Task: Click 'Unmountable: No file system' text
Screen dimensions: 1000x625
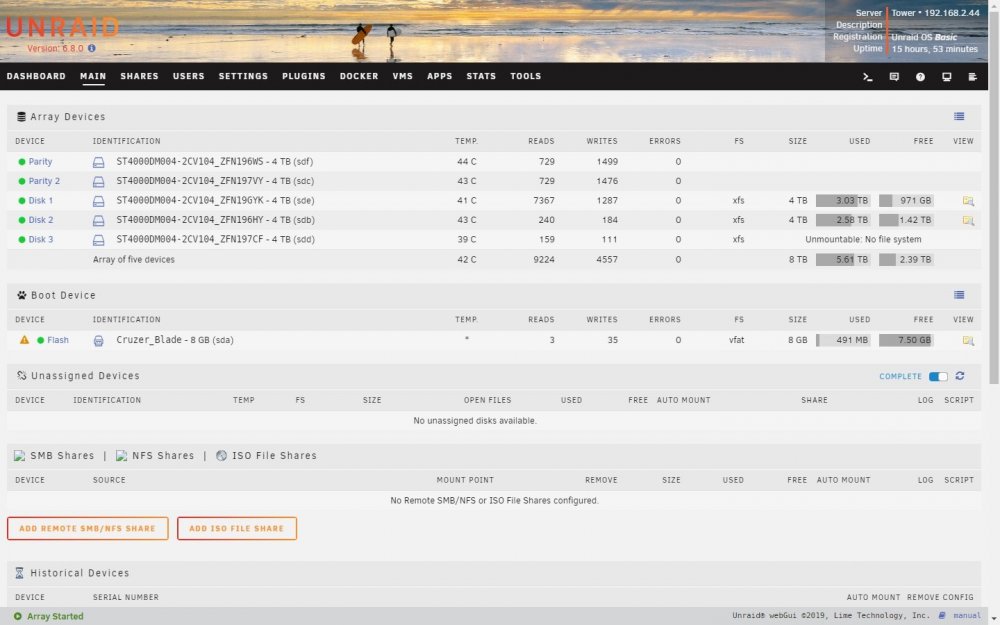Action: tap(863, 240)
